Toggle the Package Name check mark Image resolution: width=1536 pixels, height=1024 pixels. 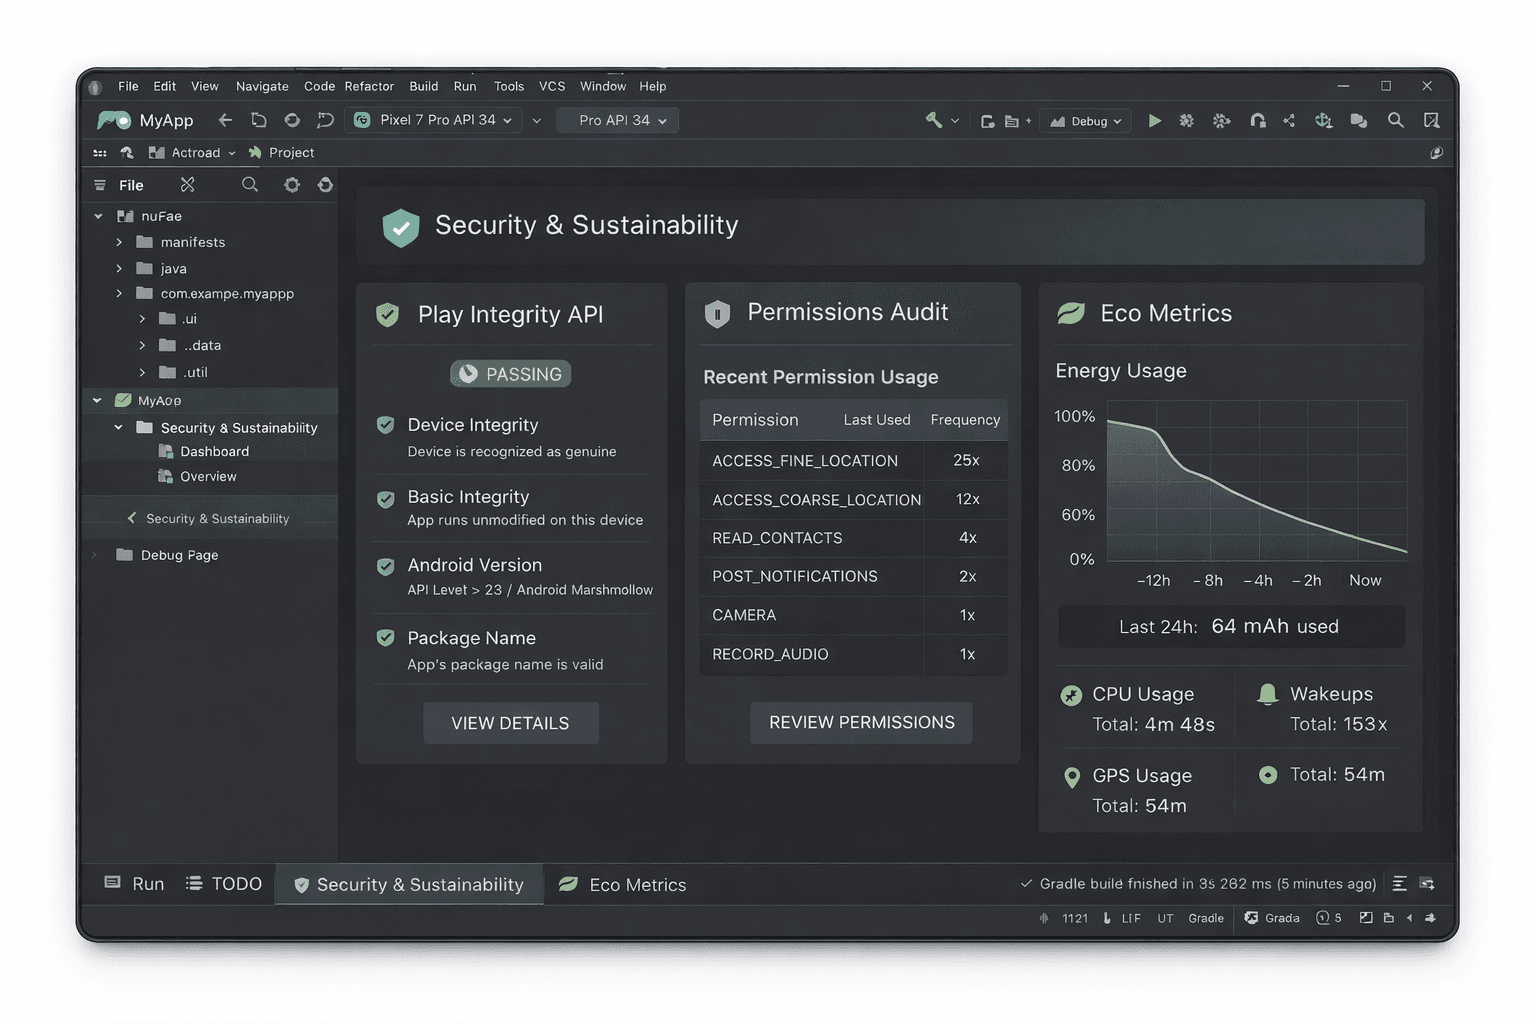[385, 638]
